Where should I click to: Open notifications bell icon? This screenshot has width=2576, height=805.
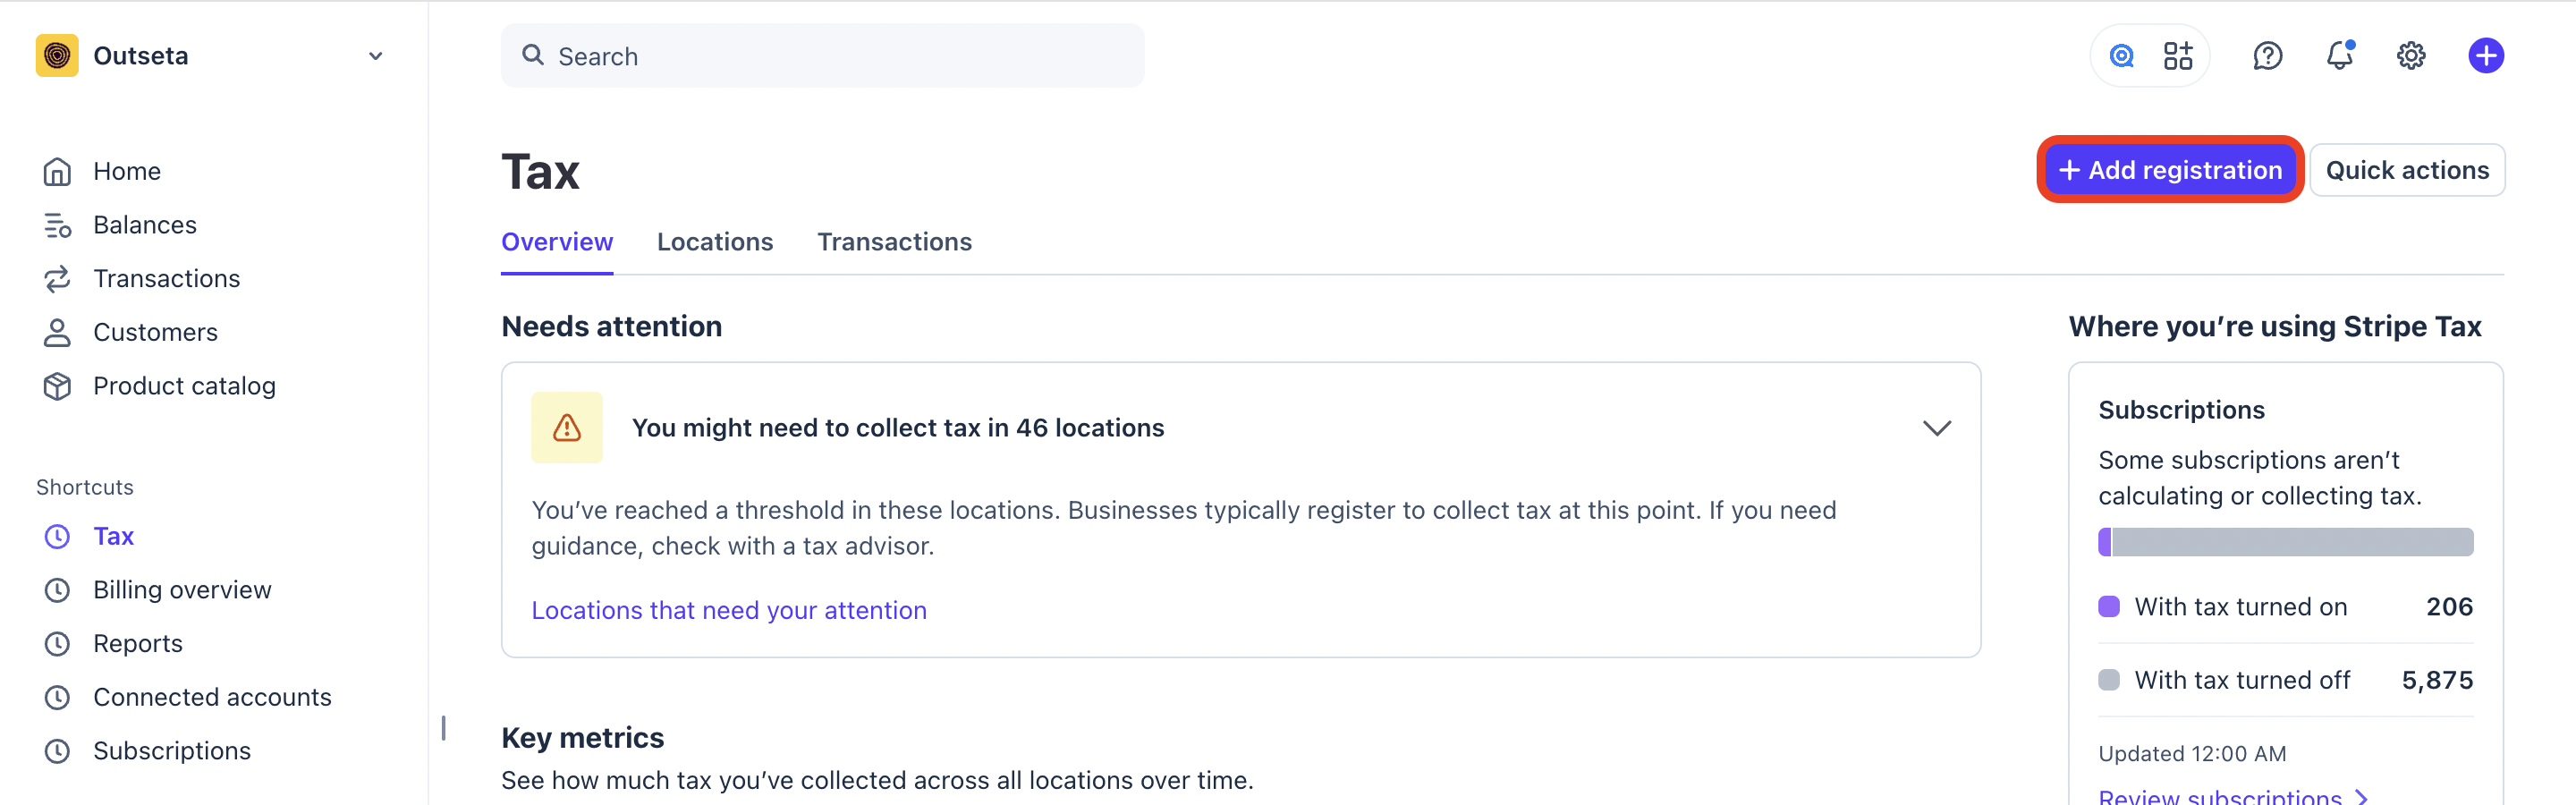[x=2339, y=56]
